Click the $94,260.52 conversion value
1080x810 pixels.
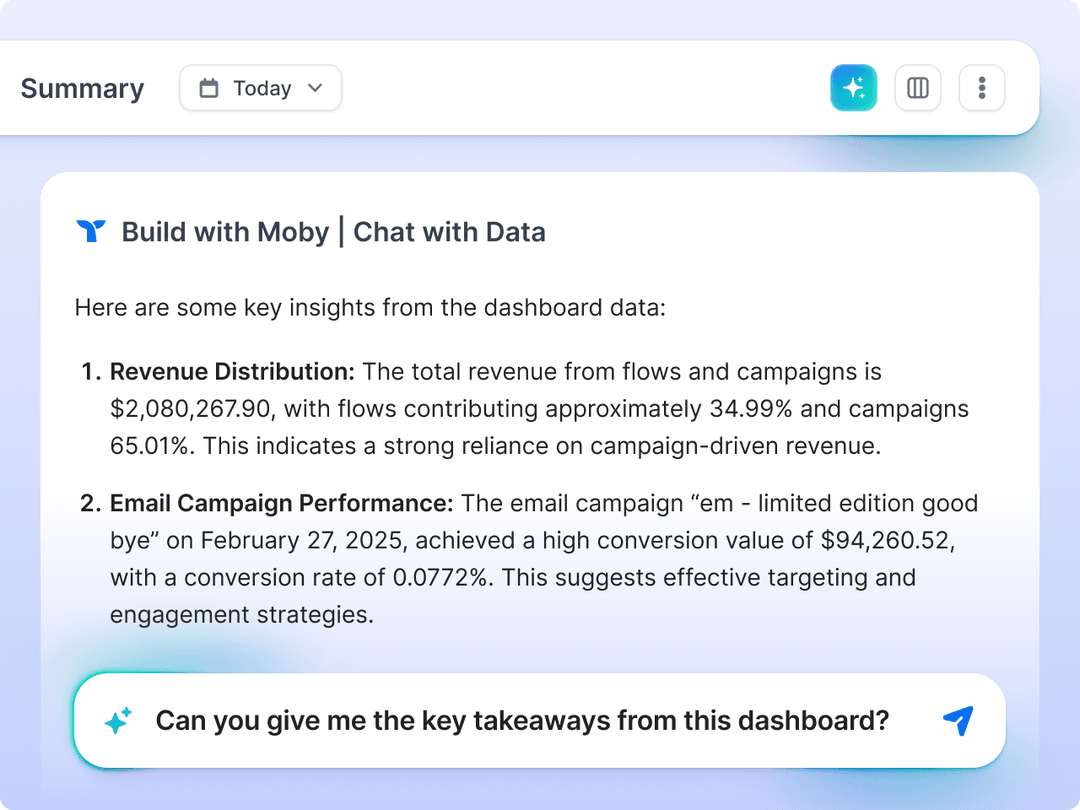[x=887, y=541]
